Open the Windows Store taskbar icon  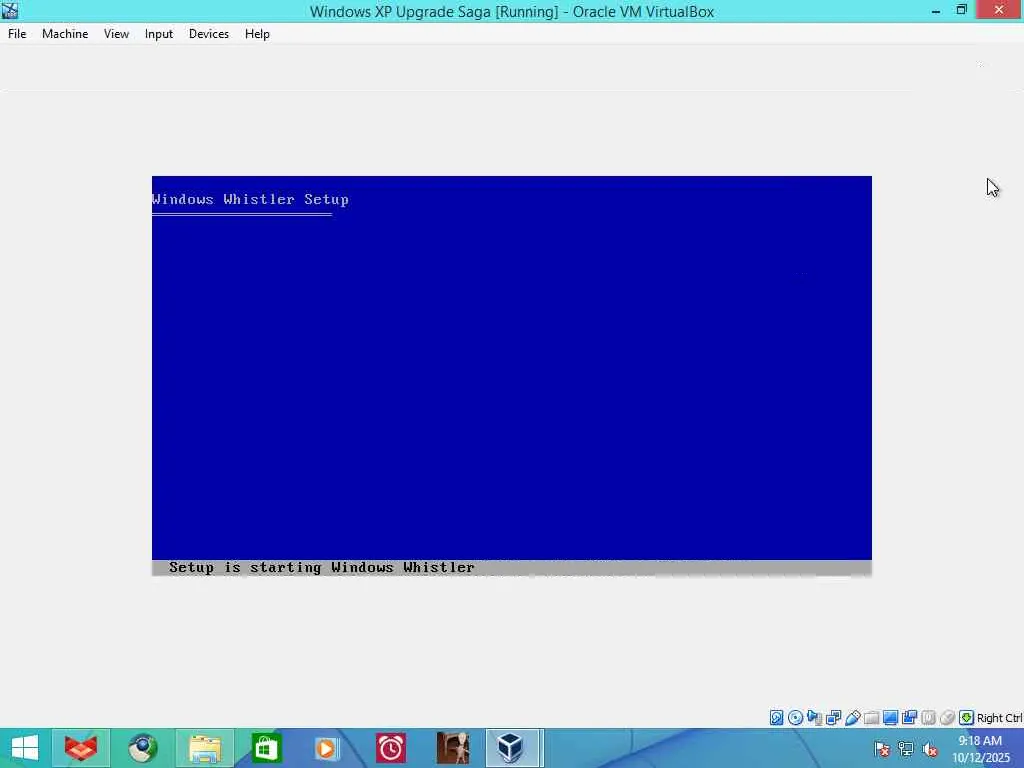click(x=266, y=748)
